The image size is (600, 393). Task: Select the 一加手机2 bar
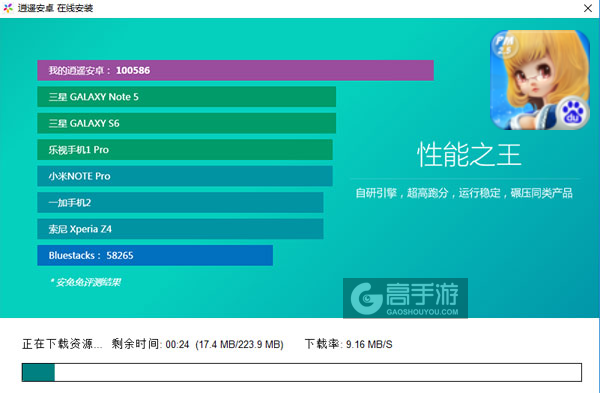click(x=180, y=202)
